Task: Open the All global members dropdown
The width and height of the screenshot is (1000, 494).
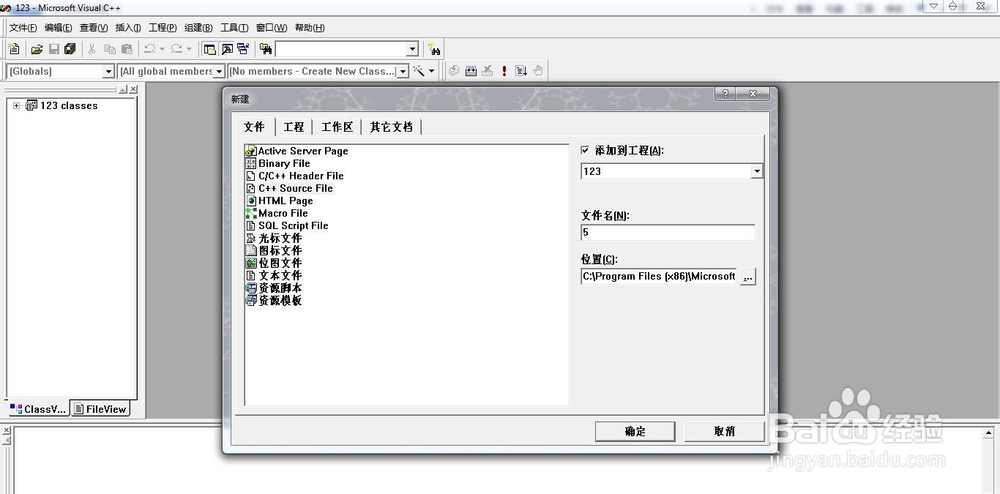Action: [219, 71]
